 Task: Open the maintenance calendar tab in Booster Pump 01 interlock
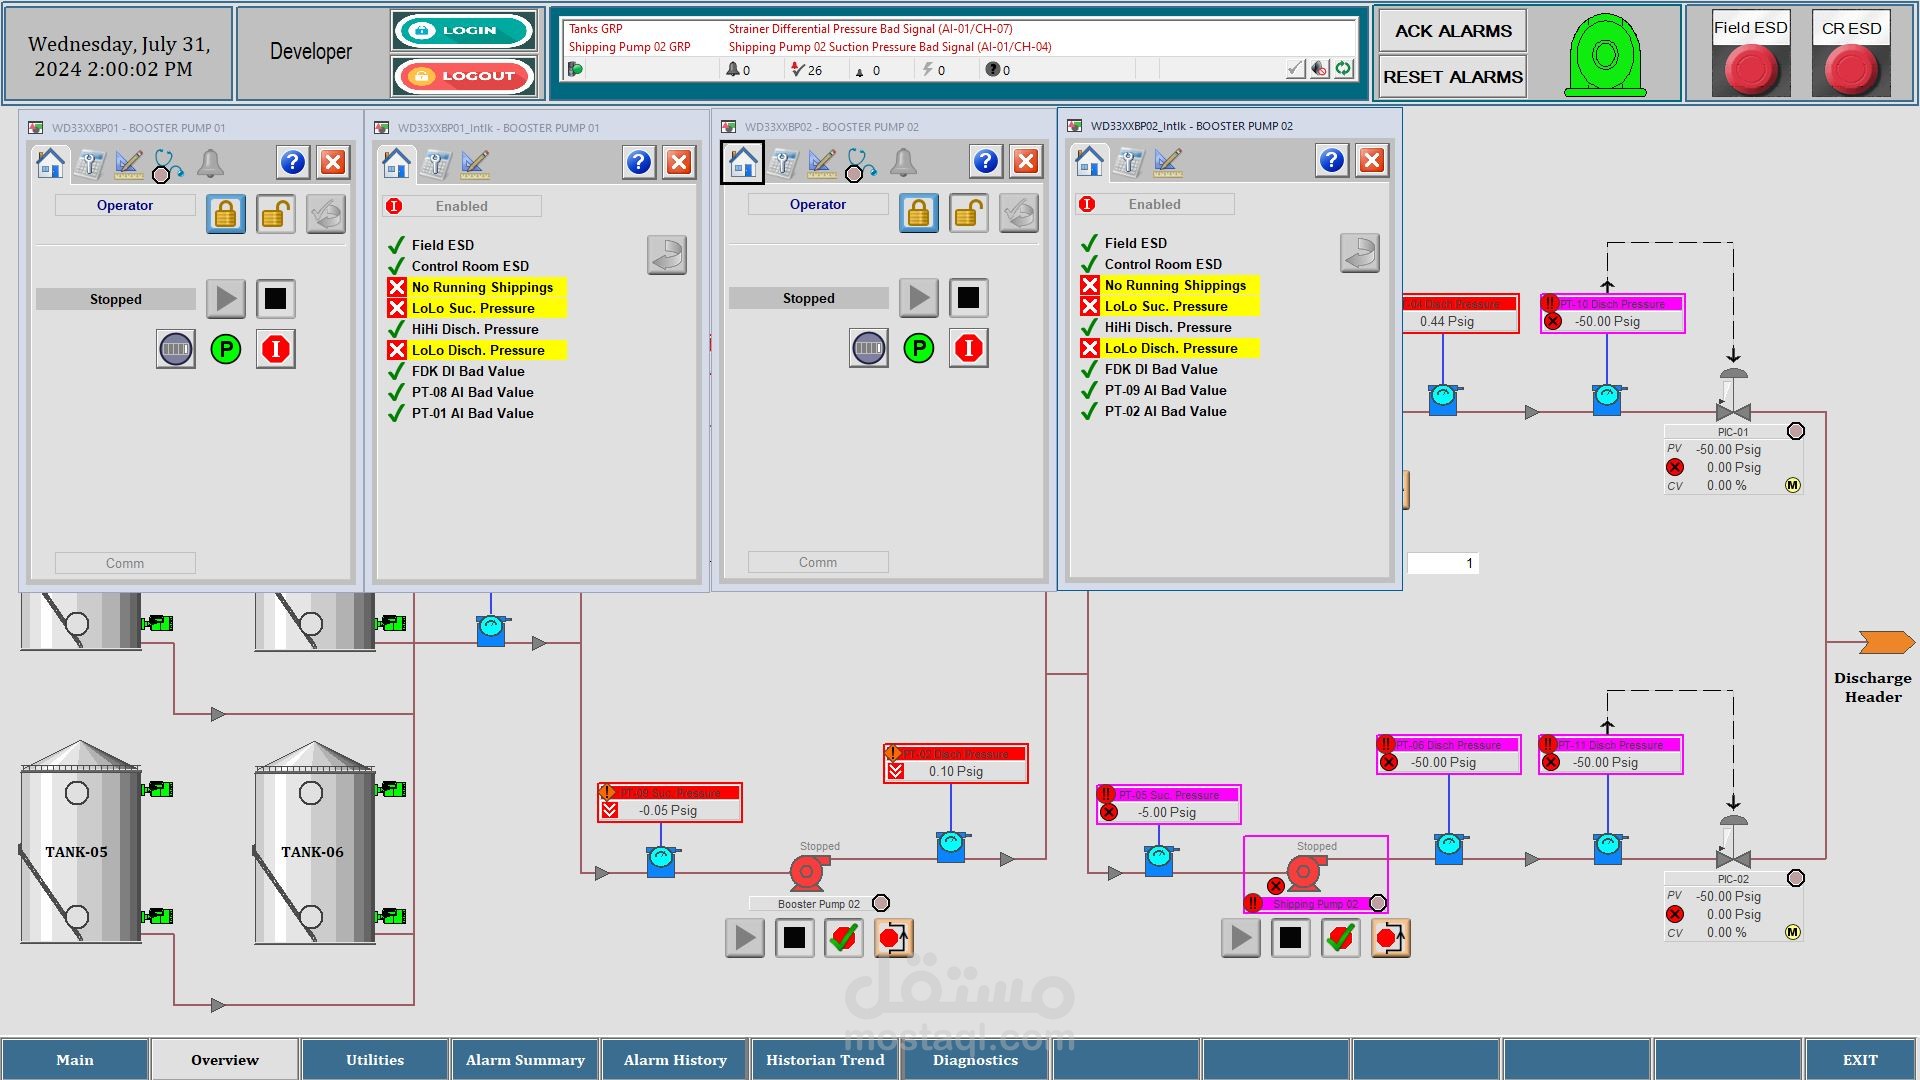(435, 163)
